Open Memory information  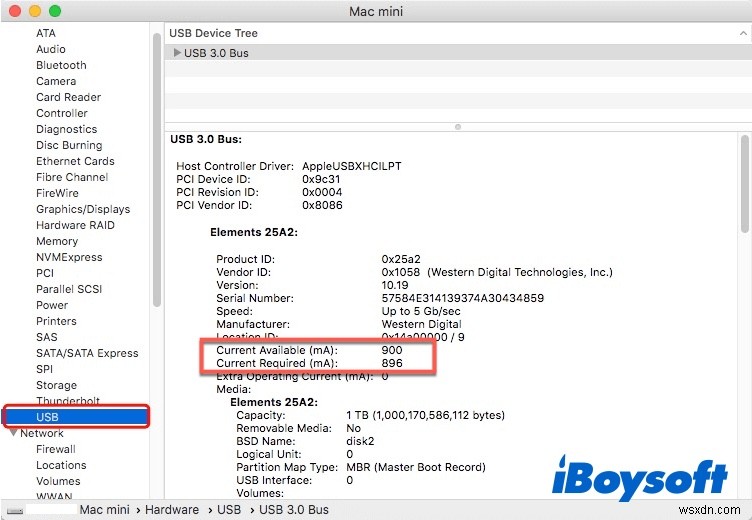click(57, 241)
